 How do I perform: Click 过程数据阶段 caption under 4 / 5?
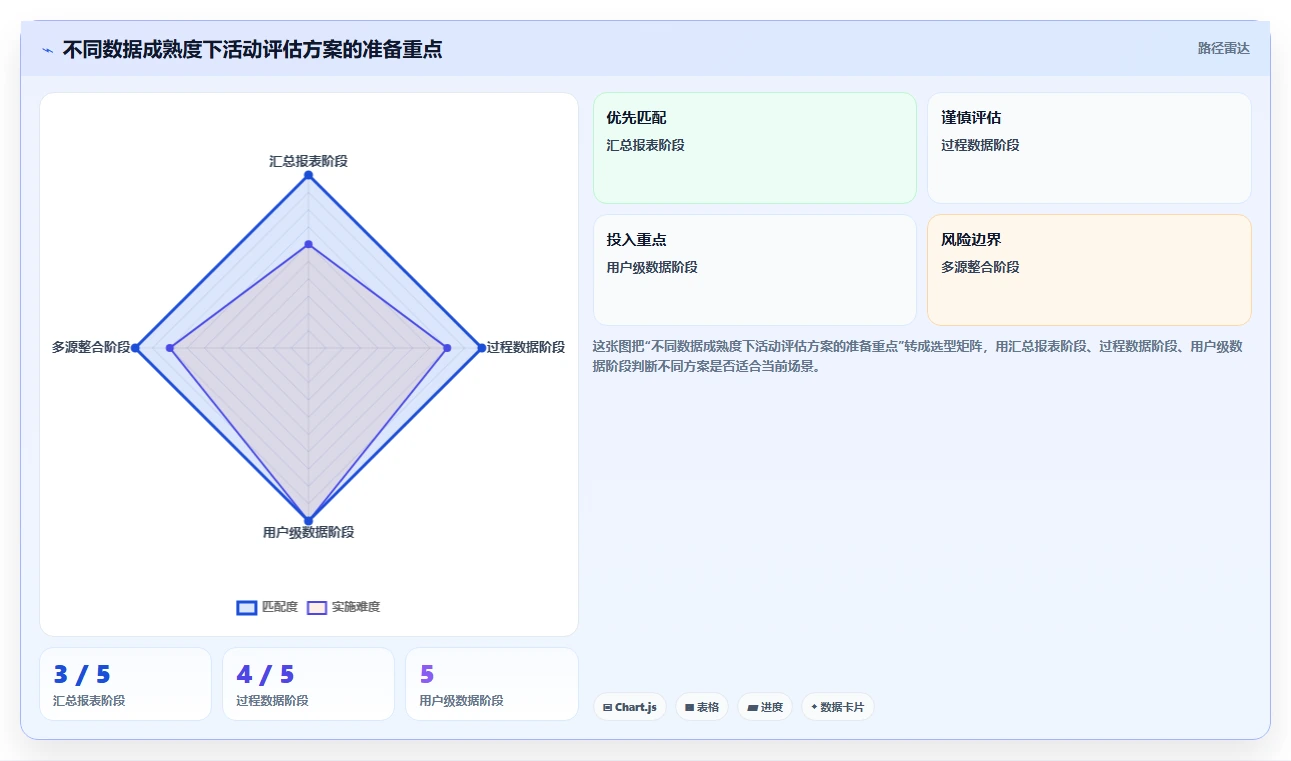(x=272, y=701)
